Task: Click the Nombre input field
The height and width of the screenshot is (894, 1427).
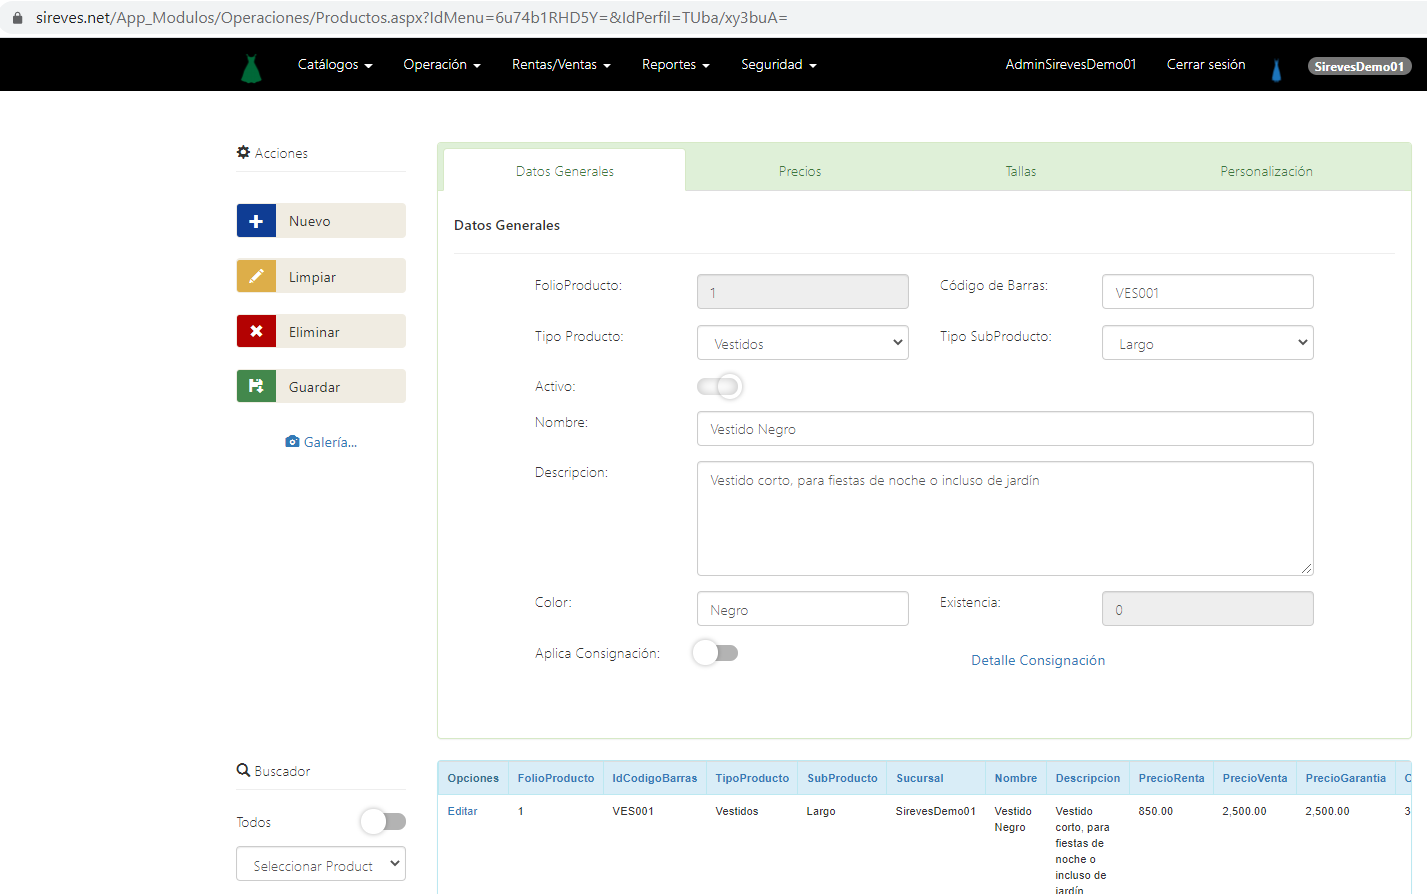Action: click(x=1004, y=429)
